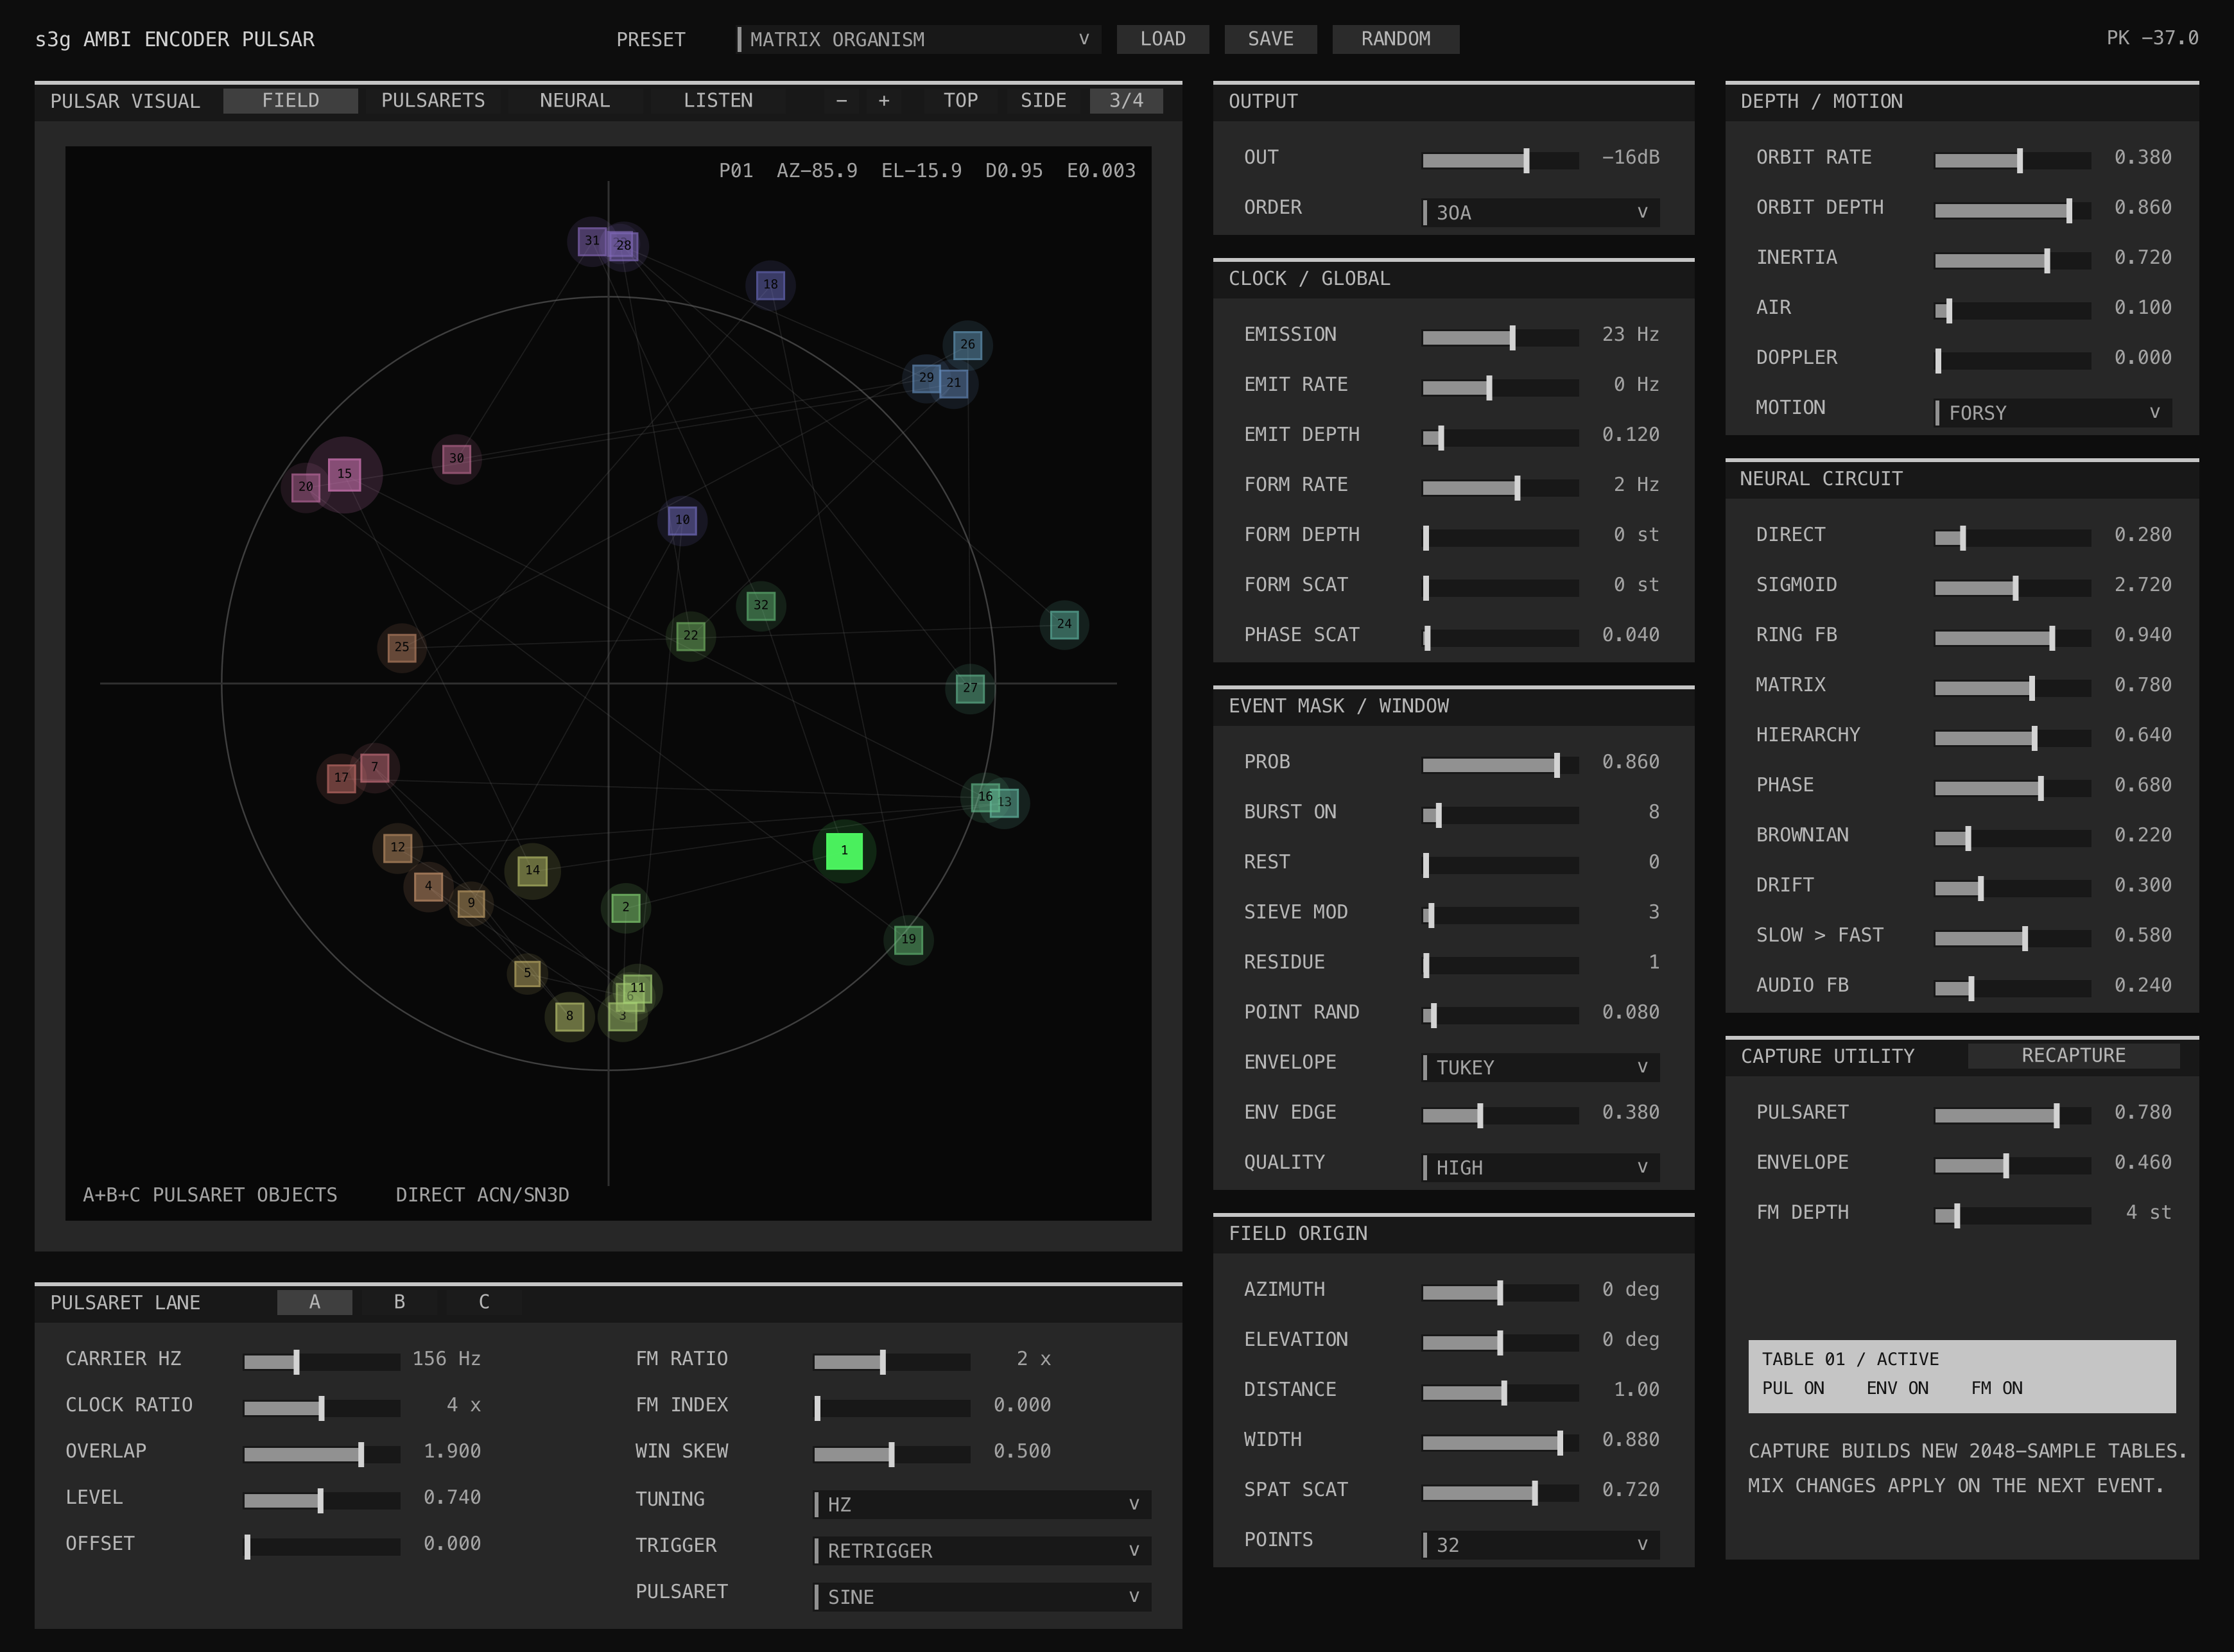Select pulsaret node 19

908,940
